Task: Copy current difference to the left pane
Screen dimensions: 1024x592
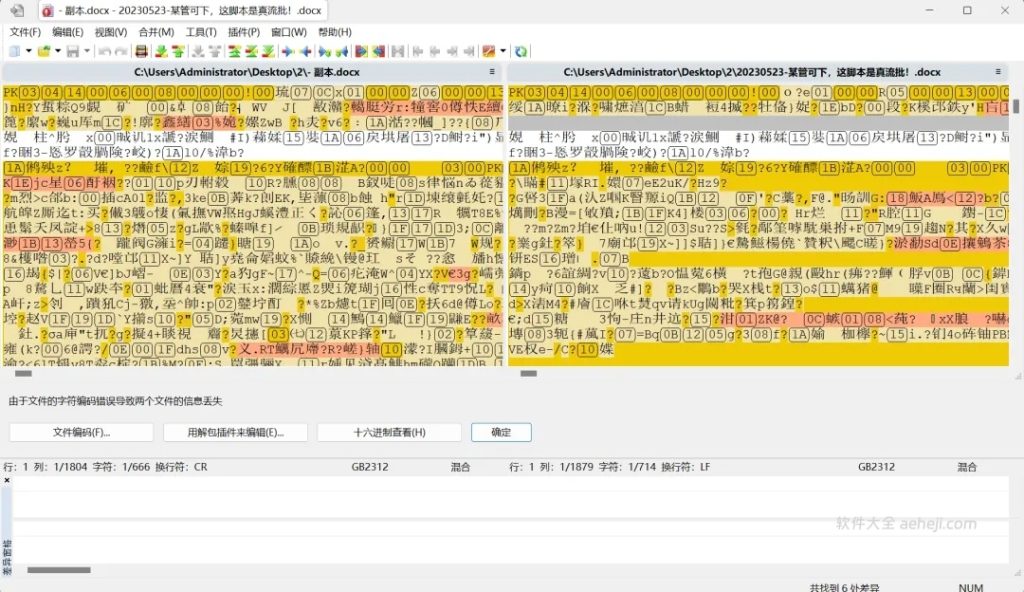Action: (307, 50)
